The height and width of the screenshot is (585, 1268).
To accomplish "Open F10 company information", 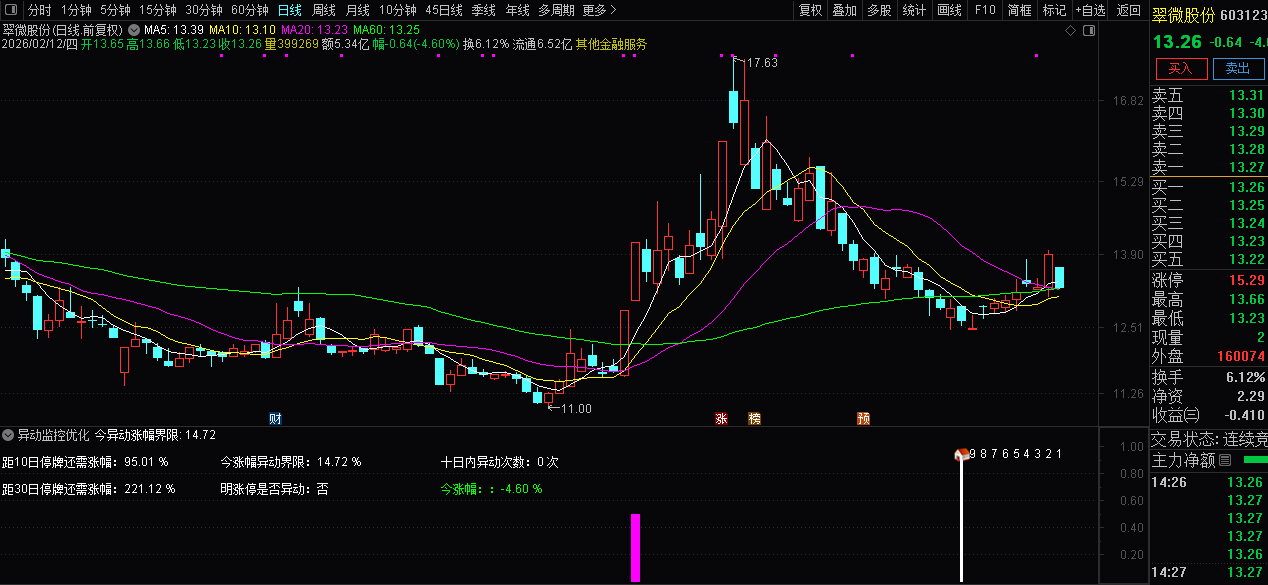I will click(985, 10).
